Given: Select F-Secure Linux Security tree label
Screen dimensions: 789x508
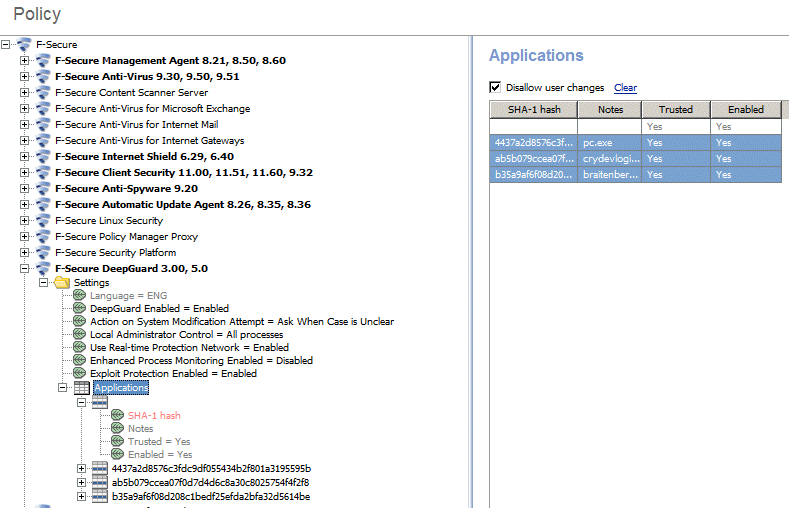Looking at the screenshot, I should pos(109,221).
